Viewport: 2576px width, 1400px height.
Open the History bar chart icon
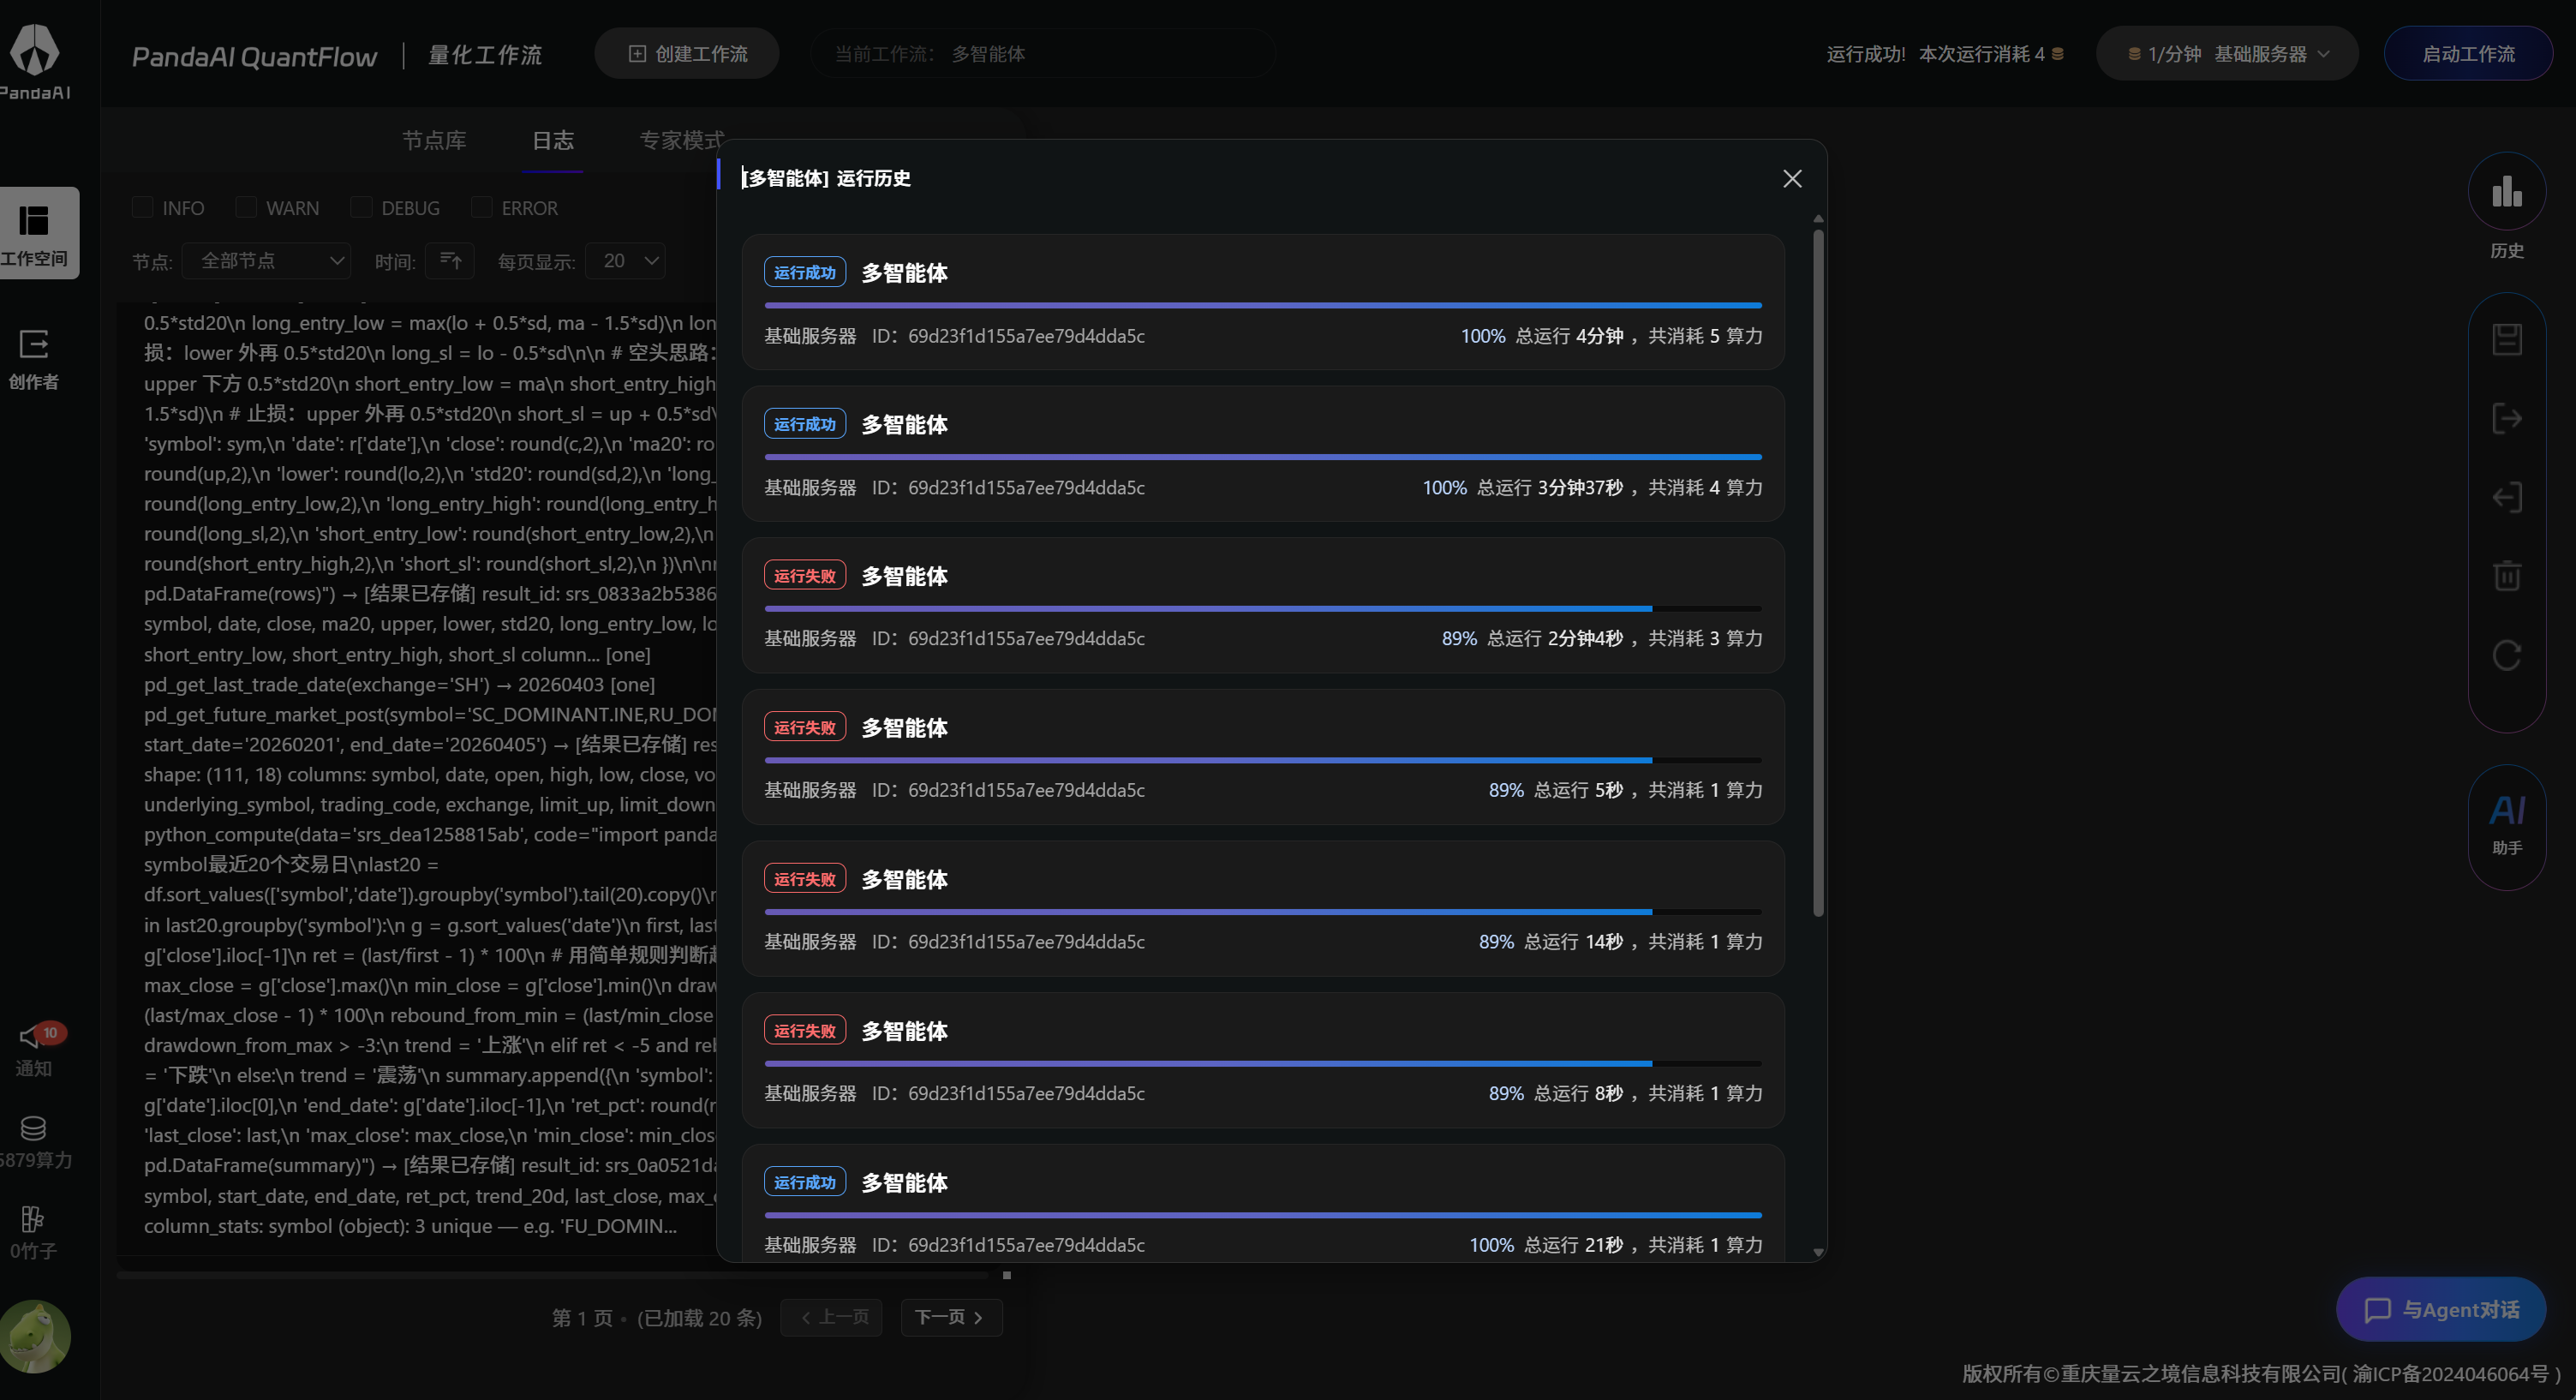pos(2506,192)
